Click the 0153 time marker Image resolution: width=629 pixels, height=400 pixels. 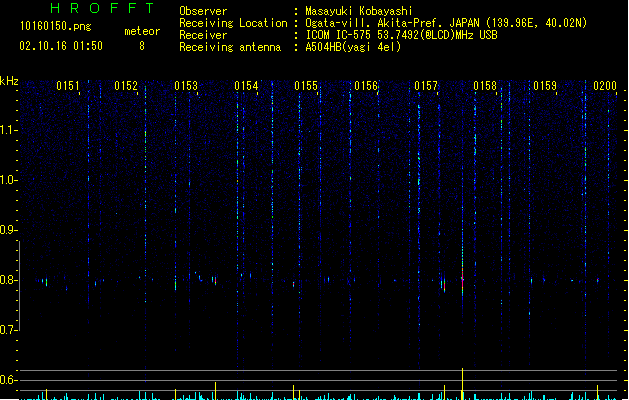click(186, 86)
